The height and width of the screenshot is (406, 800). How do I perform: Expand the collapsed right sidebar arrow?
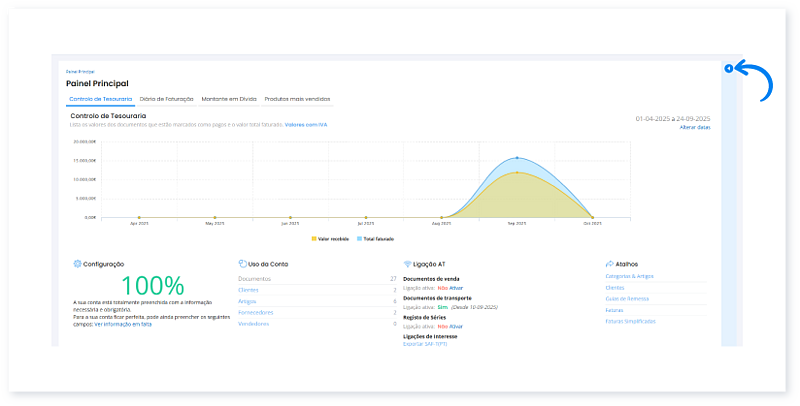pyautogui.click(x=728, y=69)
